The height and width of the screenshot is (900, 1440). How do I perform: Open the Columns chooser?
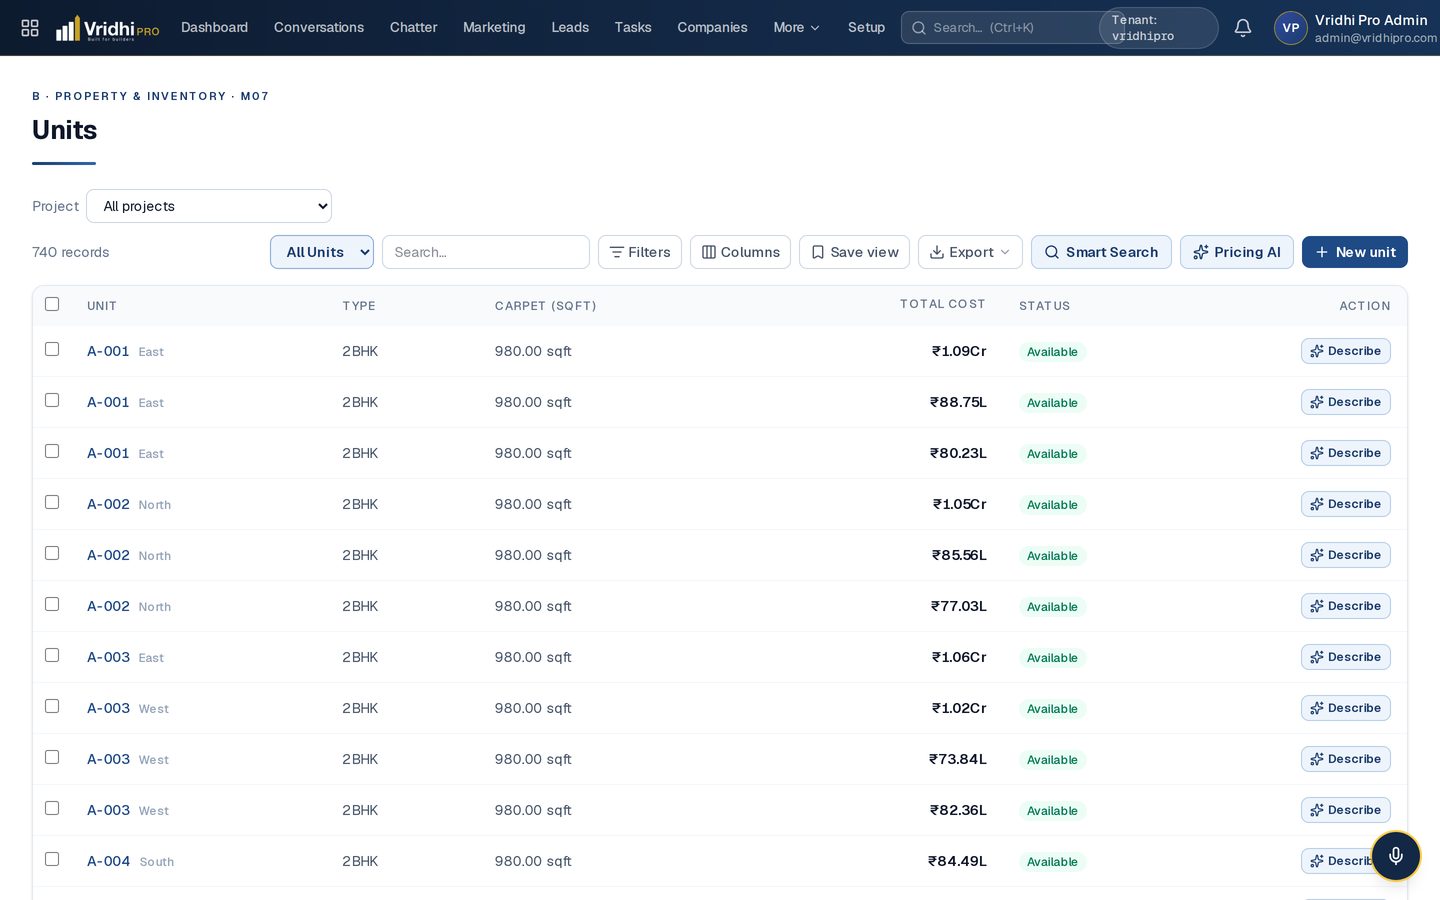(x=740, y=252)
